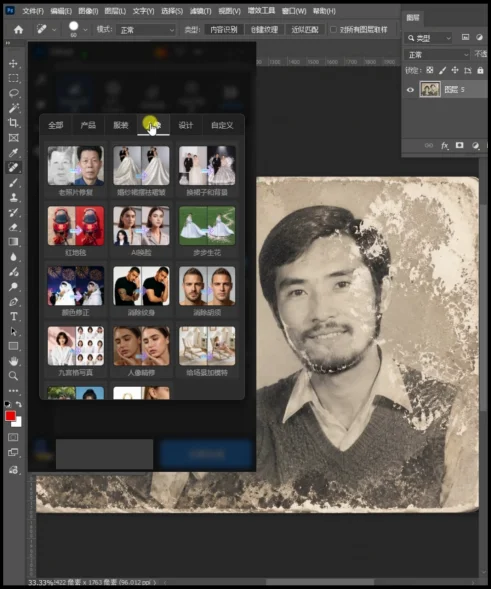Choose 创建纹理 type button
This screenshot has height=589, width=492.
pos(264,29)
